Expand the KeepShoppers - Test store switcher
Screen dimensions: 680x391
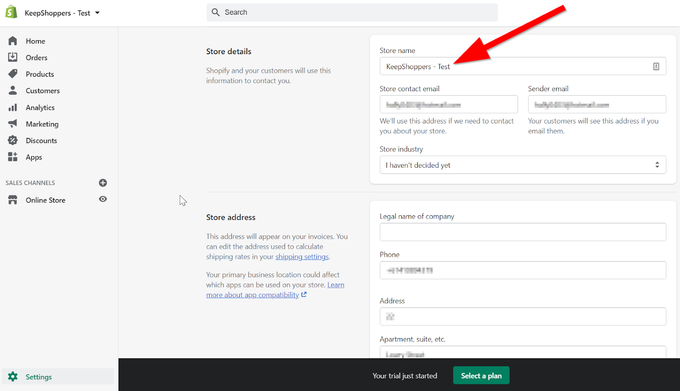[x=62, y=13]
